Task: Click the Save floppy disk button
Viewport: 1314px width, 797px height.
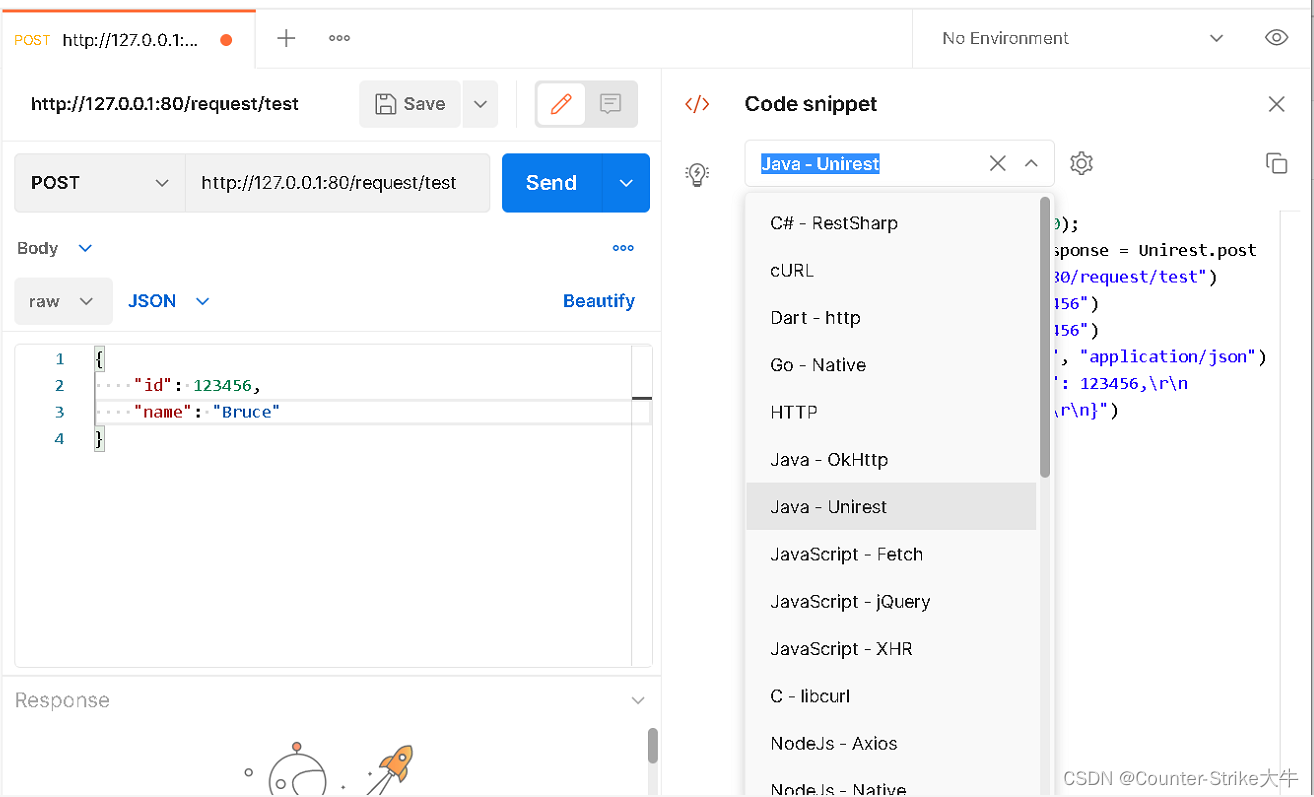Action: pyautogui.click(x=410, y=104)
